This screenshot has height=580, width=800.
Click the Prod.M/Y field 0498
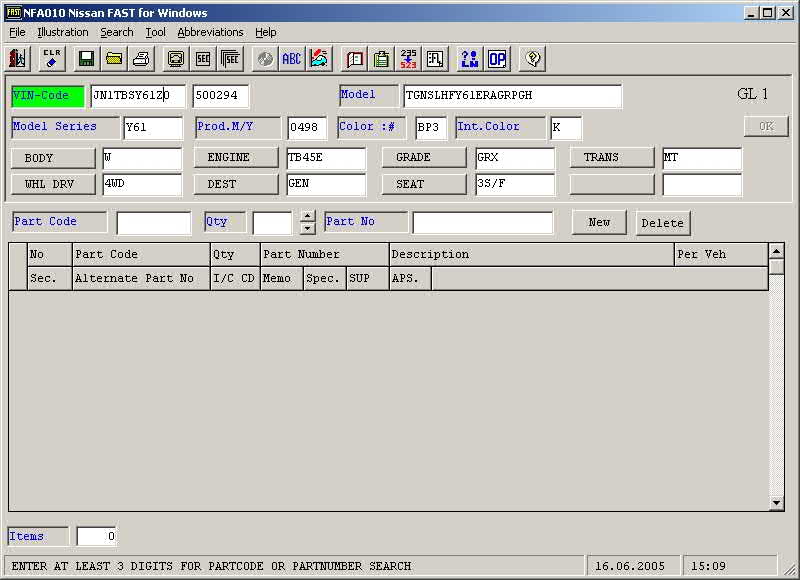pyautogui.click(x=307, y=128)
